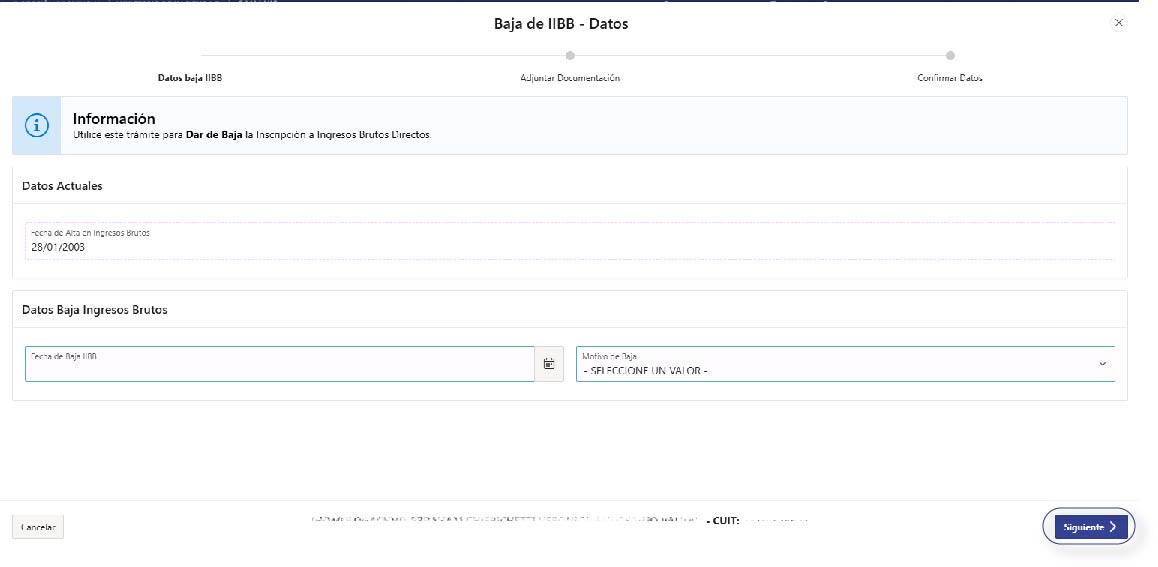The height and width of the screenshot is (567, 1158).
Task: Click the Información banner heading
Action: click(x=114, y=119)
